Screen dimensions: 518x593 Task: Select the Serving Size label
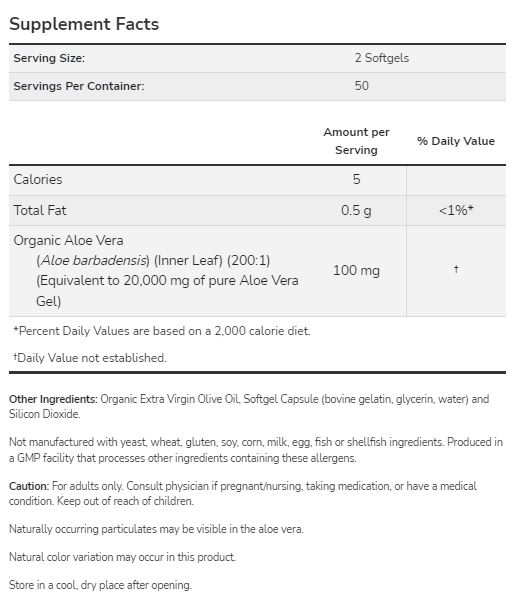[49, 58]
